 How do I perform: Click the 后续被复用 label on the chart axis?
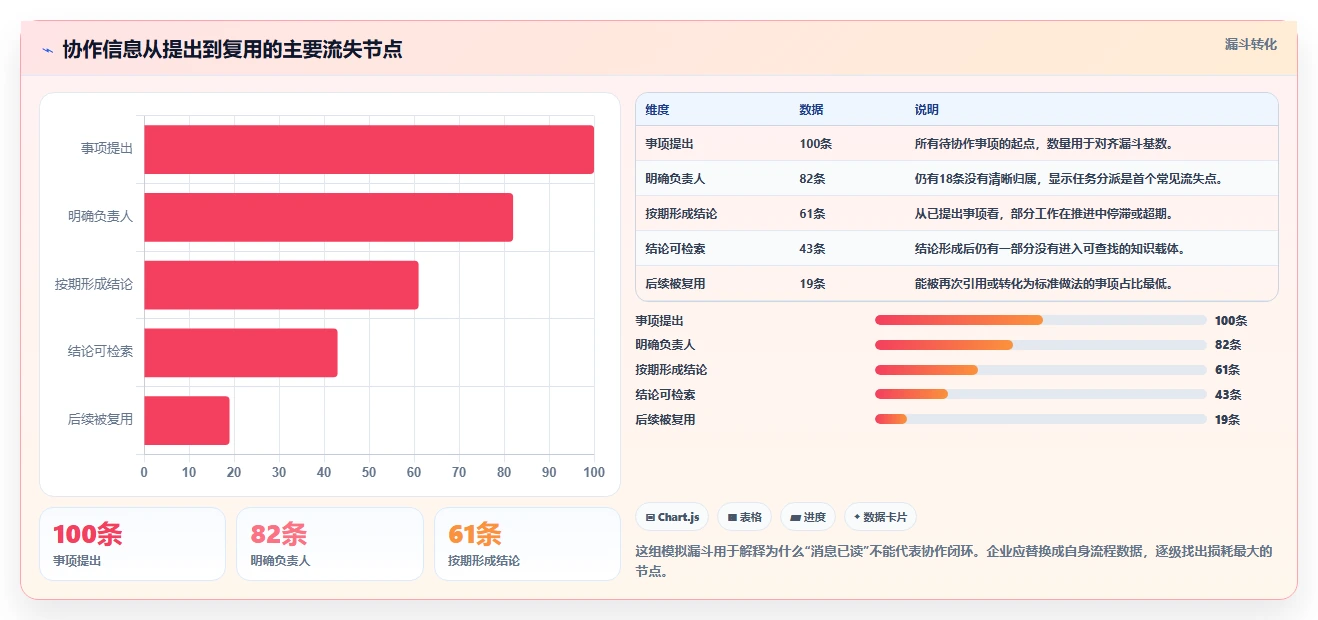coord(100,420)
